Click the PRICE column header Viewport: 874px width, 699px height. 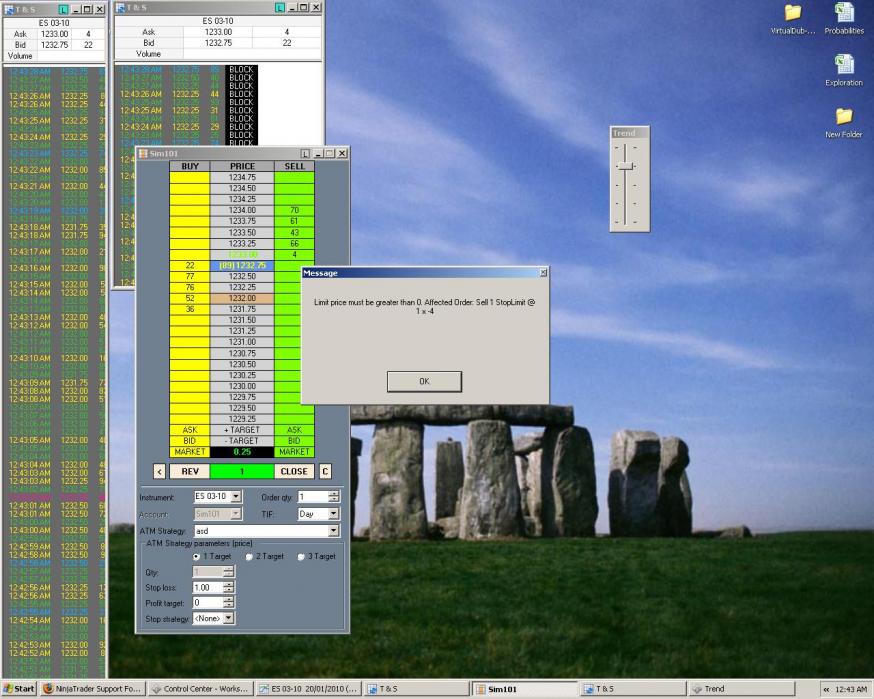pos(242,166)
